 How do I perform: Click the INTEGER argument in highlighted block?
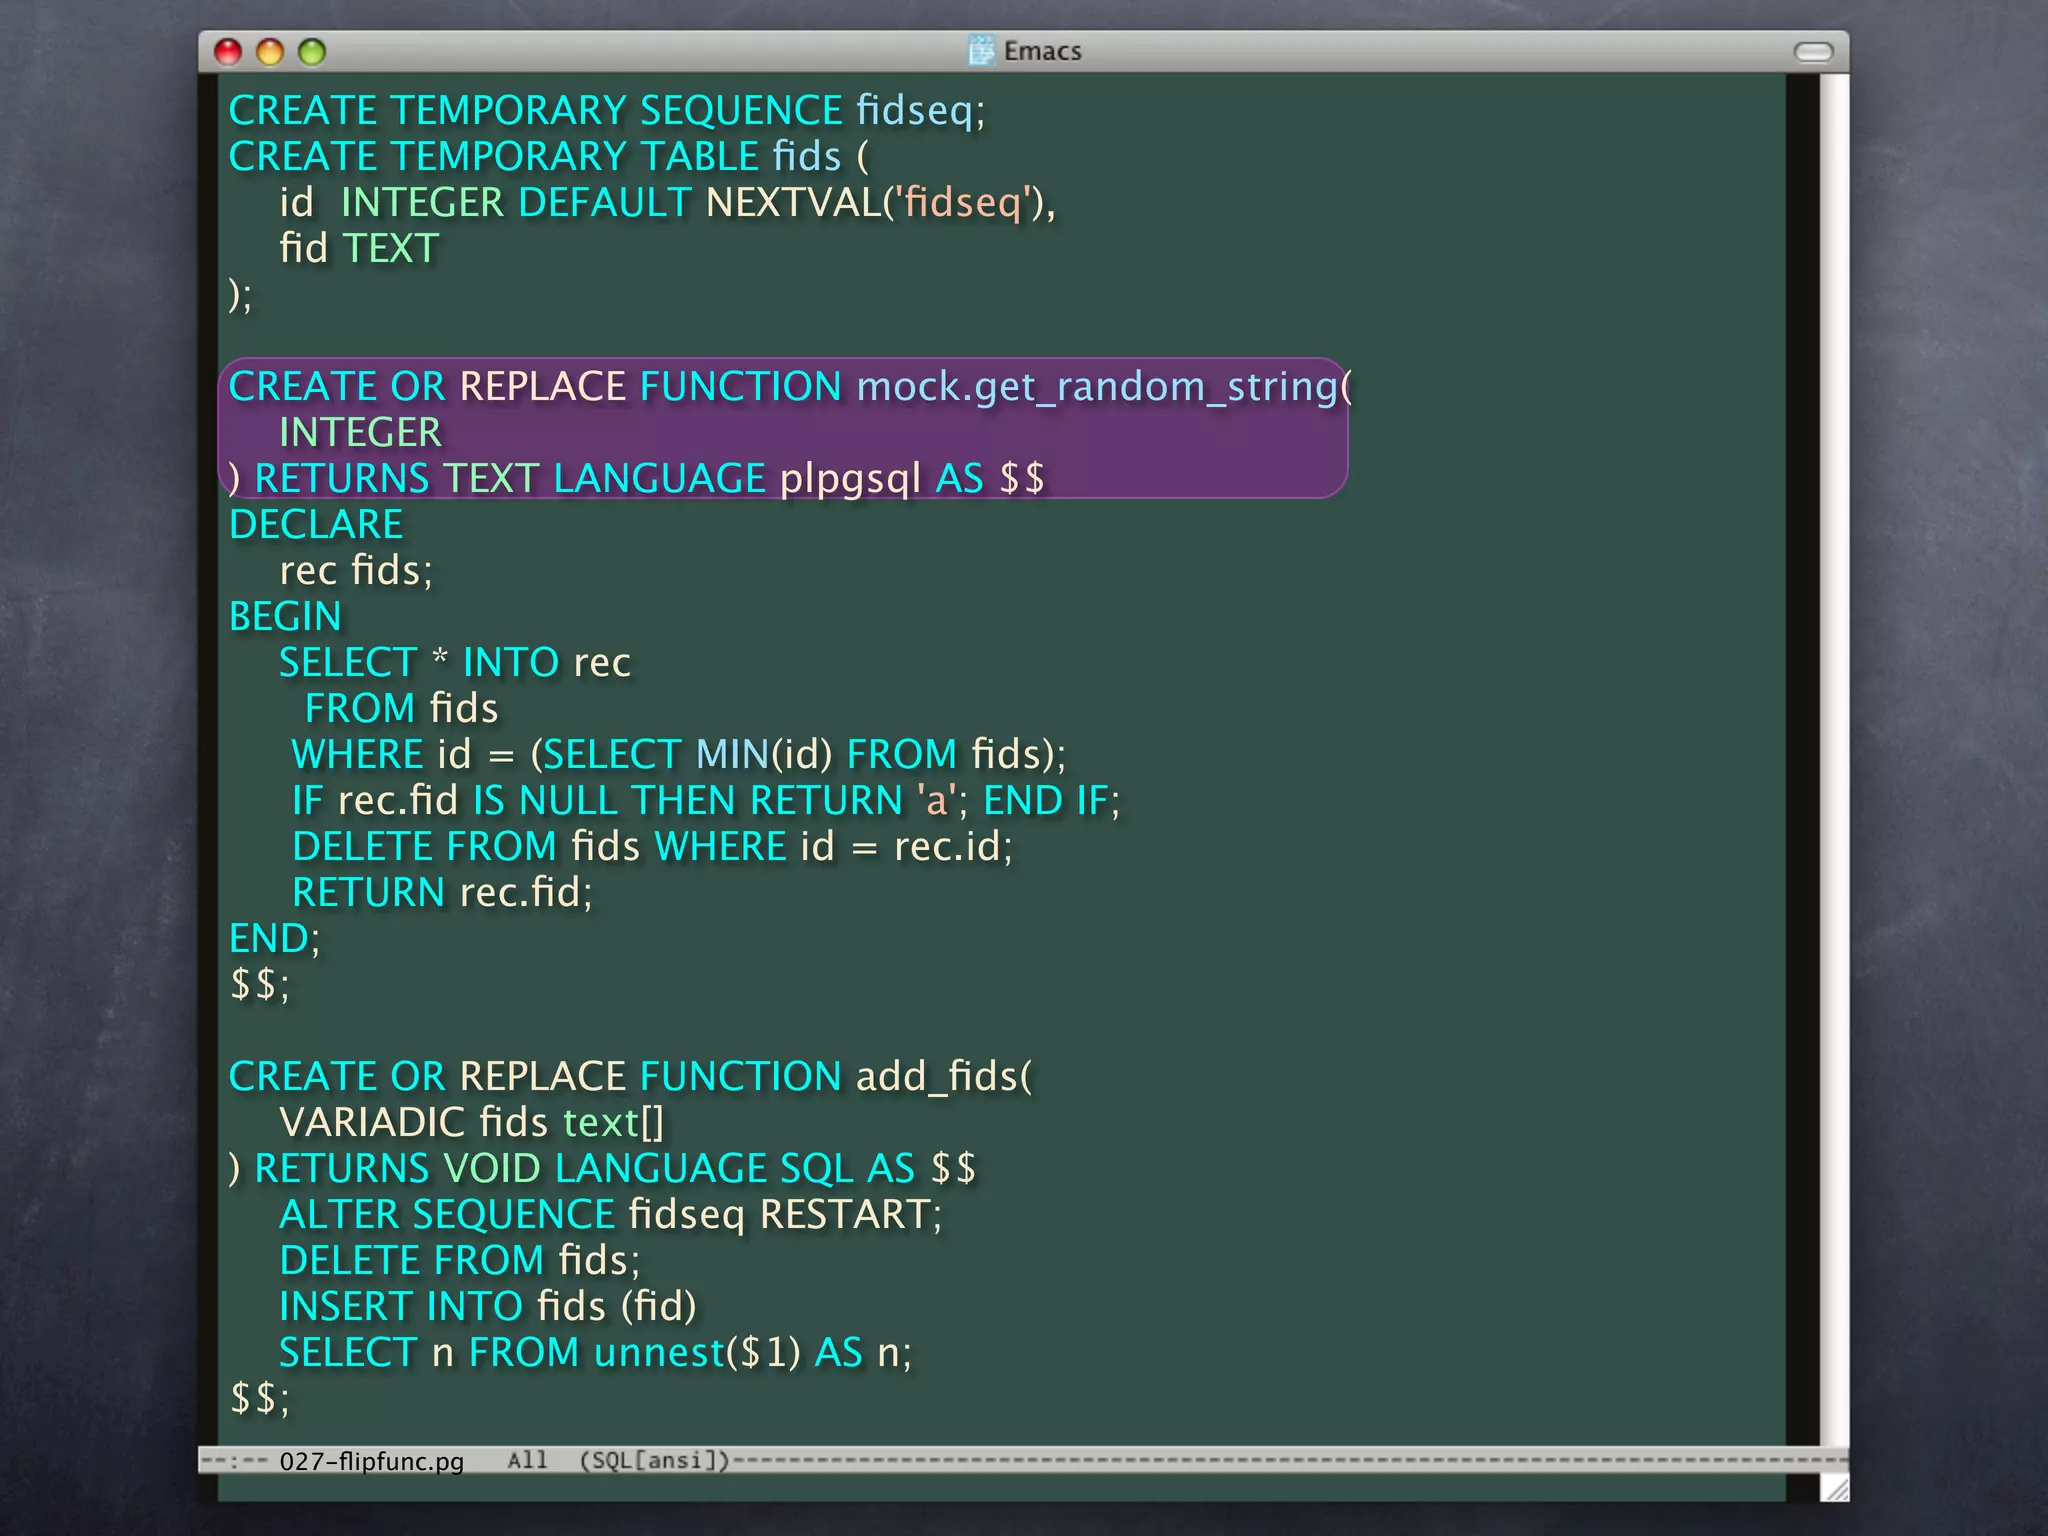[360, 433]
